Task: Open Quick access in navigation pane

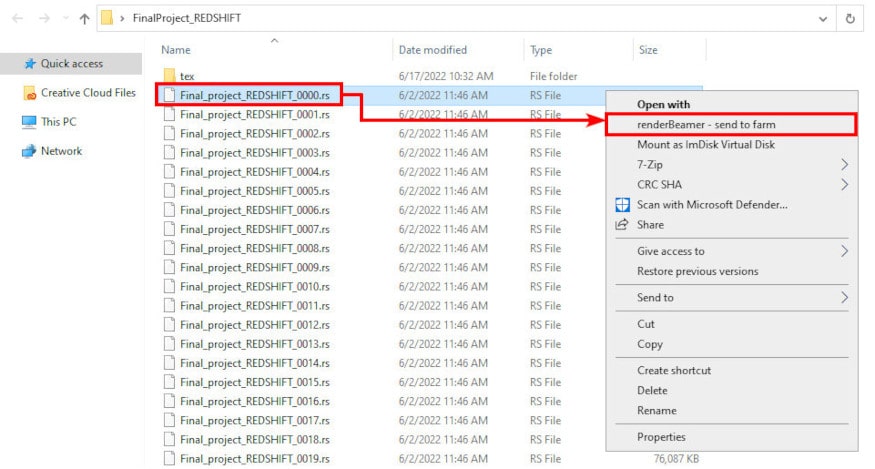Action: tap(71, 64)
